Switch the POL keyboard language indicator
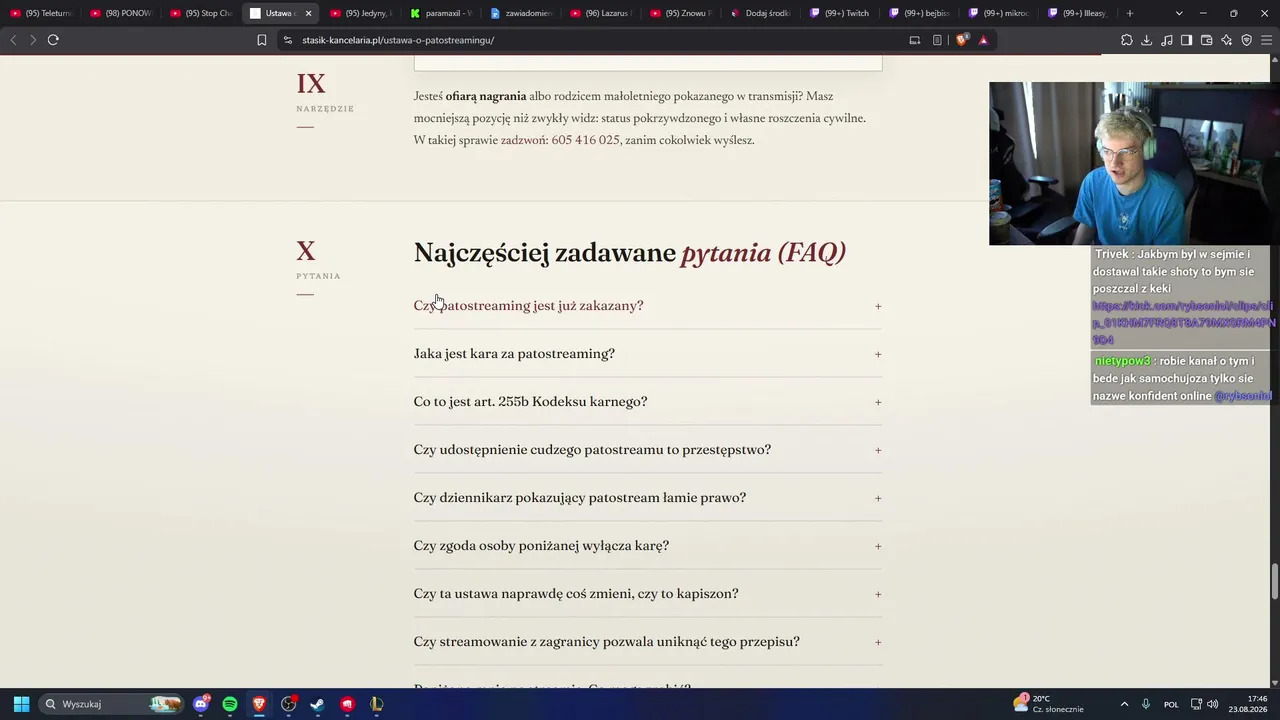1280x720 pixels. (x=1171, y=704)
